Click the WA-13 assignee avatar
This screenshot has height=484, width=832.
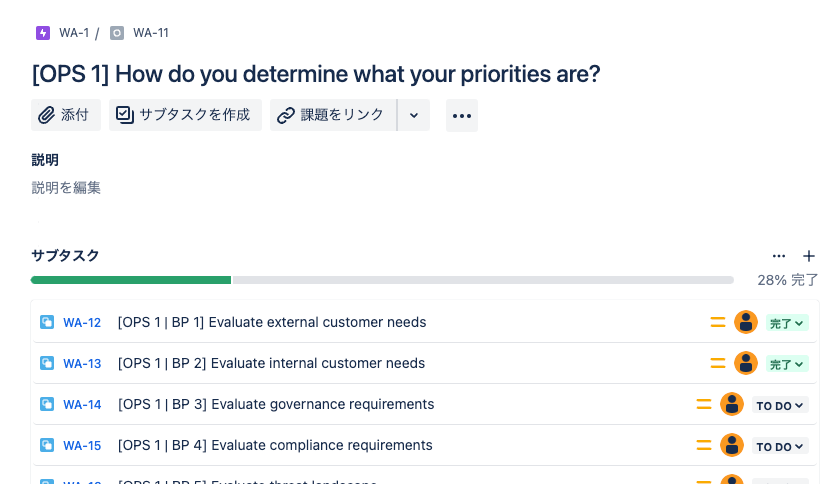(746, 364)
